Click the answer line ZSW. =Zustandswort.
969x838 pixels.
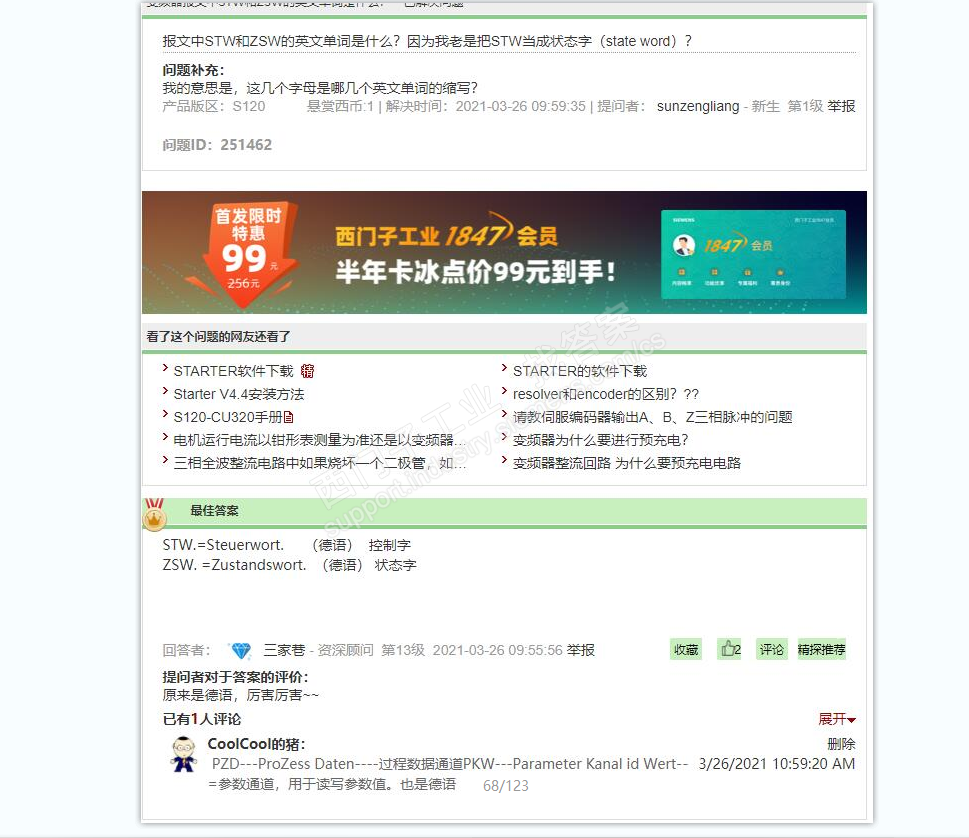pos(289,565)
